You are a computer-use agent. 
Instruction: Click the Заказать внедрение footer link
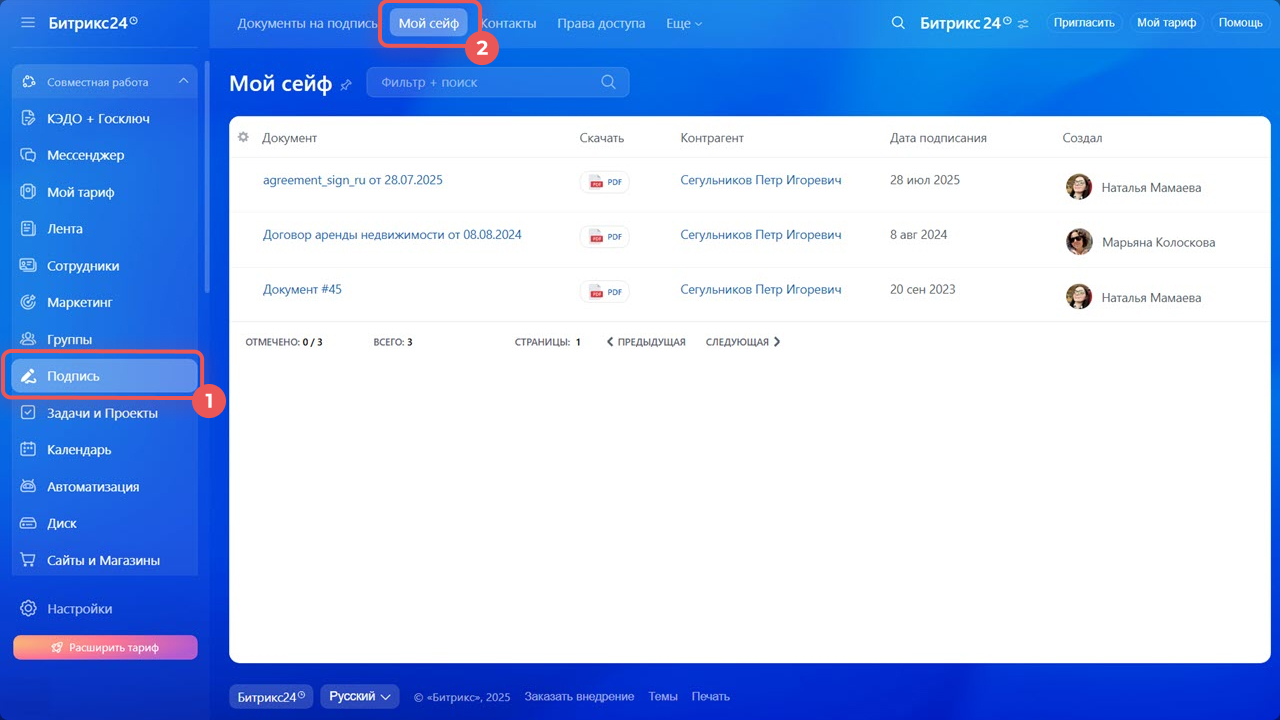point(579,696)
